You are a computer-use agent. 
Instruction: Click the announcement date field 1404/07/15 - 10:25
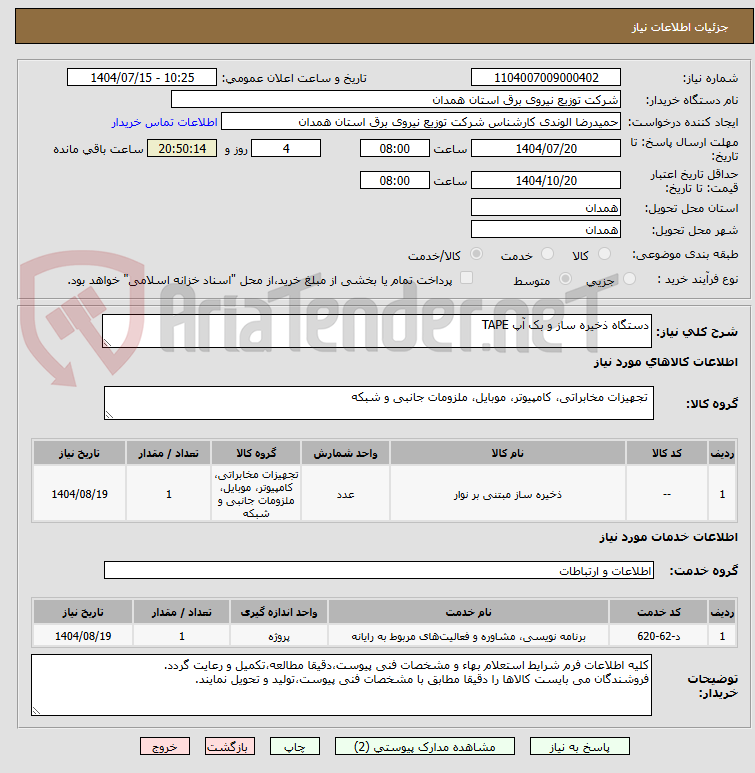[x=142, y=77]
